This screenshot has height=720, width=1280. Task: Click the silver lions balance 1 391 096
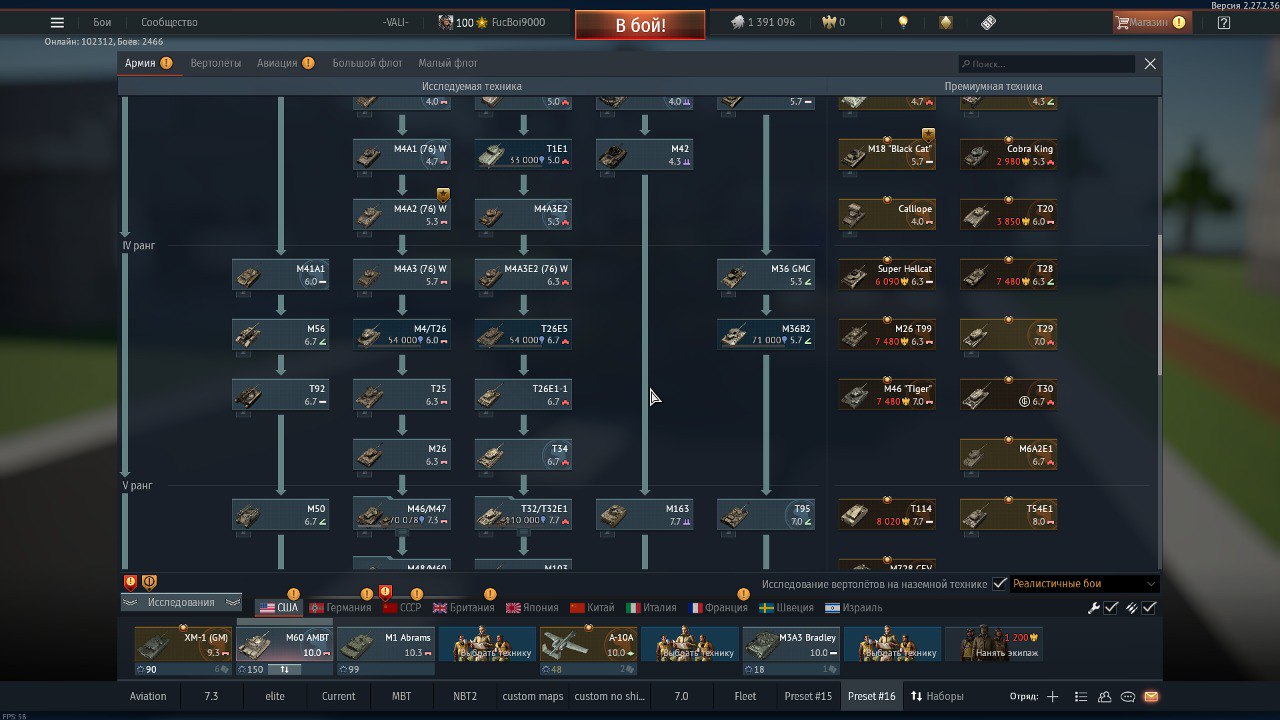762,22
